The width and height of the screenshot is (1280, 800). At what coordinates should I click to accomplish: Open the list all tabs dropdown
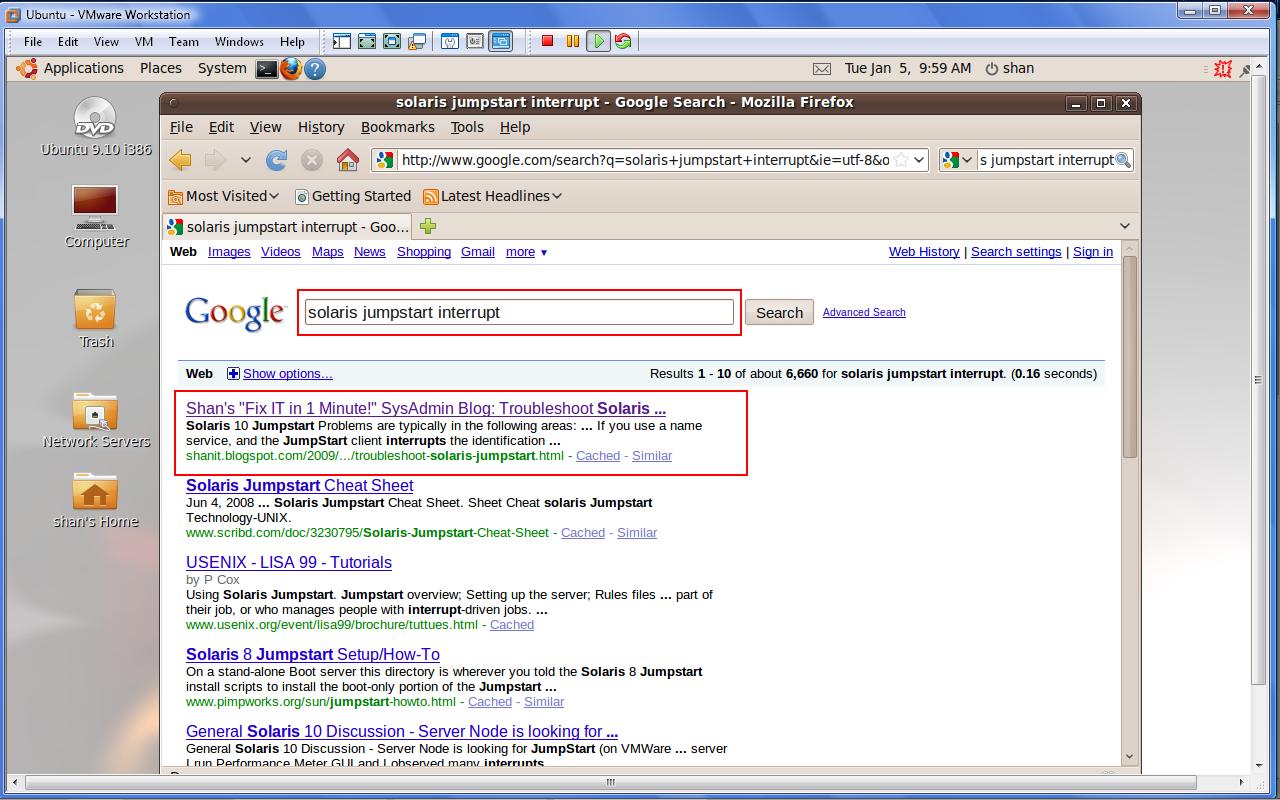pyautogui.click(x=1124, y=226)
